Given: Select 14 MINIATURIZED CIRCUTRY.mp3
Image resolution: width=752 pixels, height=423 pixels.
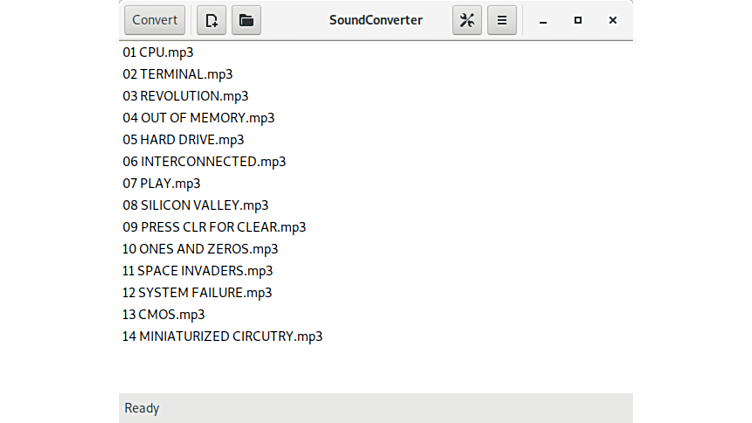Looking at the screenshot, I should [x=222, y=336].
